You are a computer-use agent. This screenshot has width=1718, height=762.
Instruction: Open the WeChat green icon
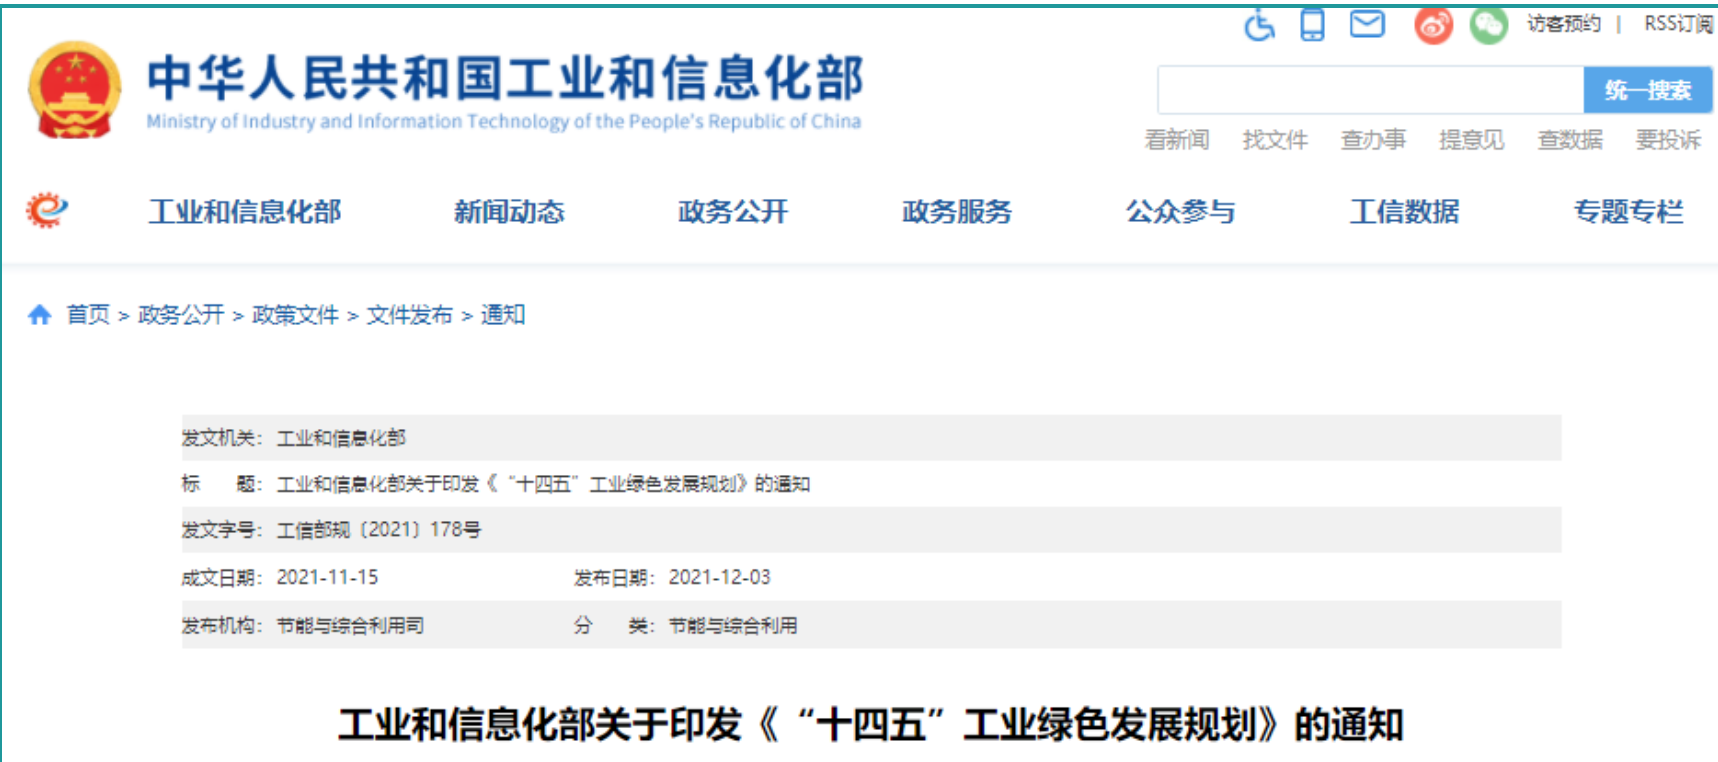(1488, 25)
